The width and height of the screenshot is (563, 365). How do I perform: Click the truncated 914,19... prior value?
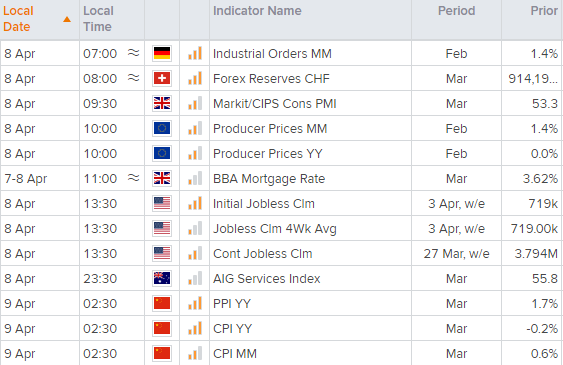(x=533, y=79)
